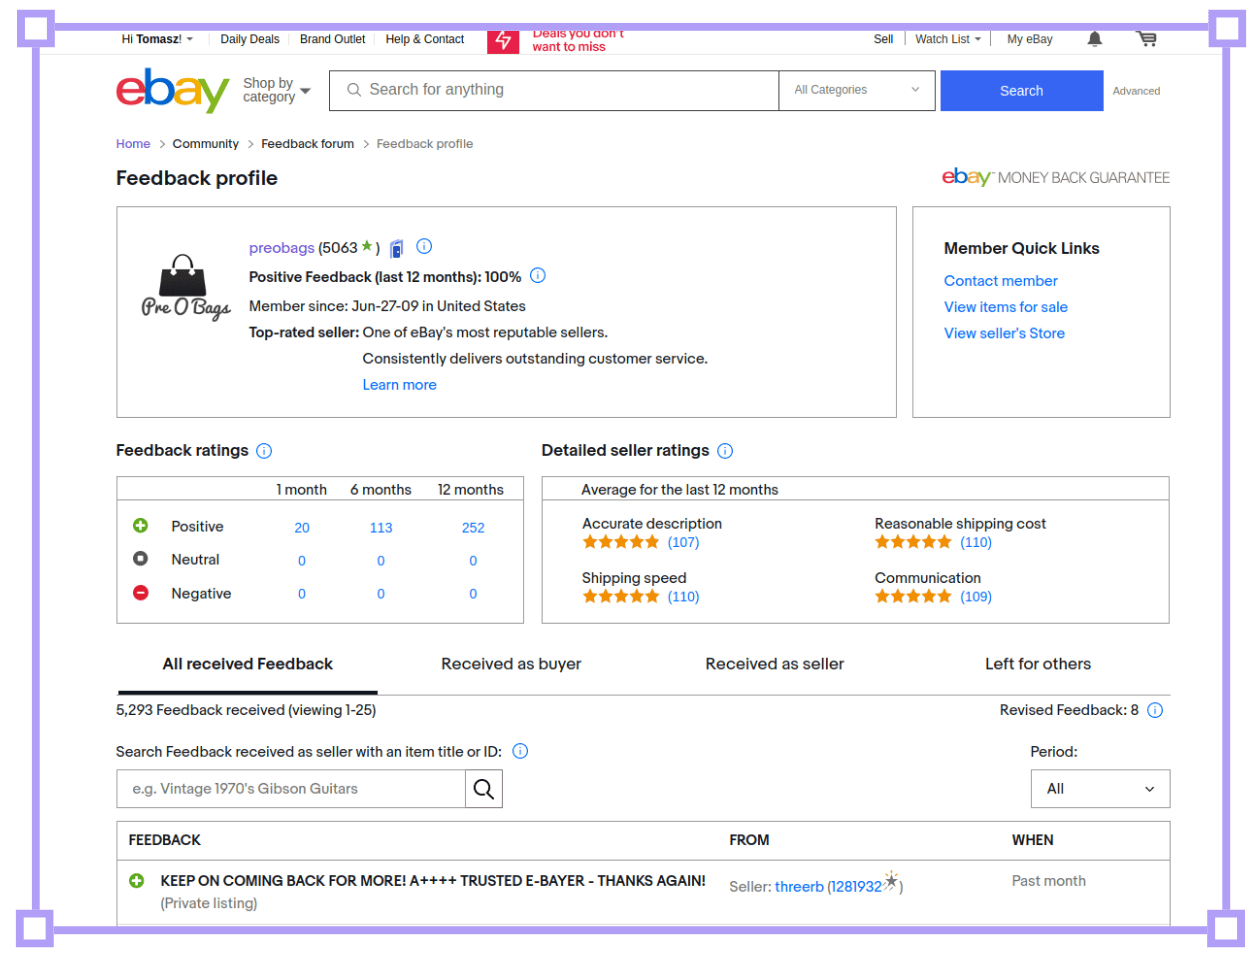The image size is (1258, 961).
Task: Click the eBay logo
Action: coord(173,90)
